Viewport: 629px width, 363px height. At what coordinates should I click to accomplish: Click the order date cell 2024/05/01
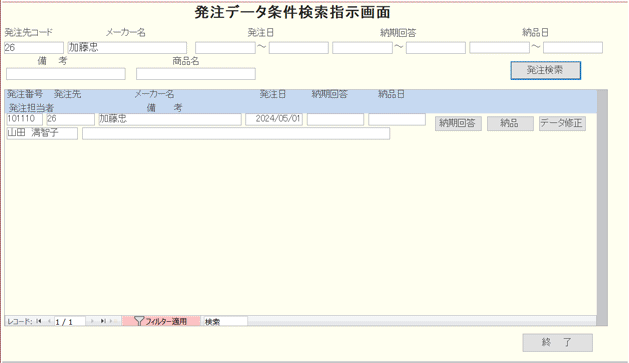coord(274,119)
